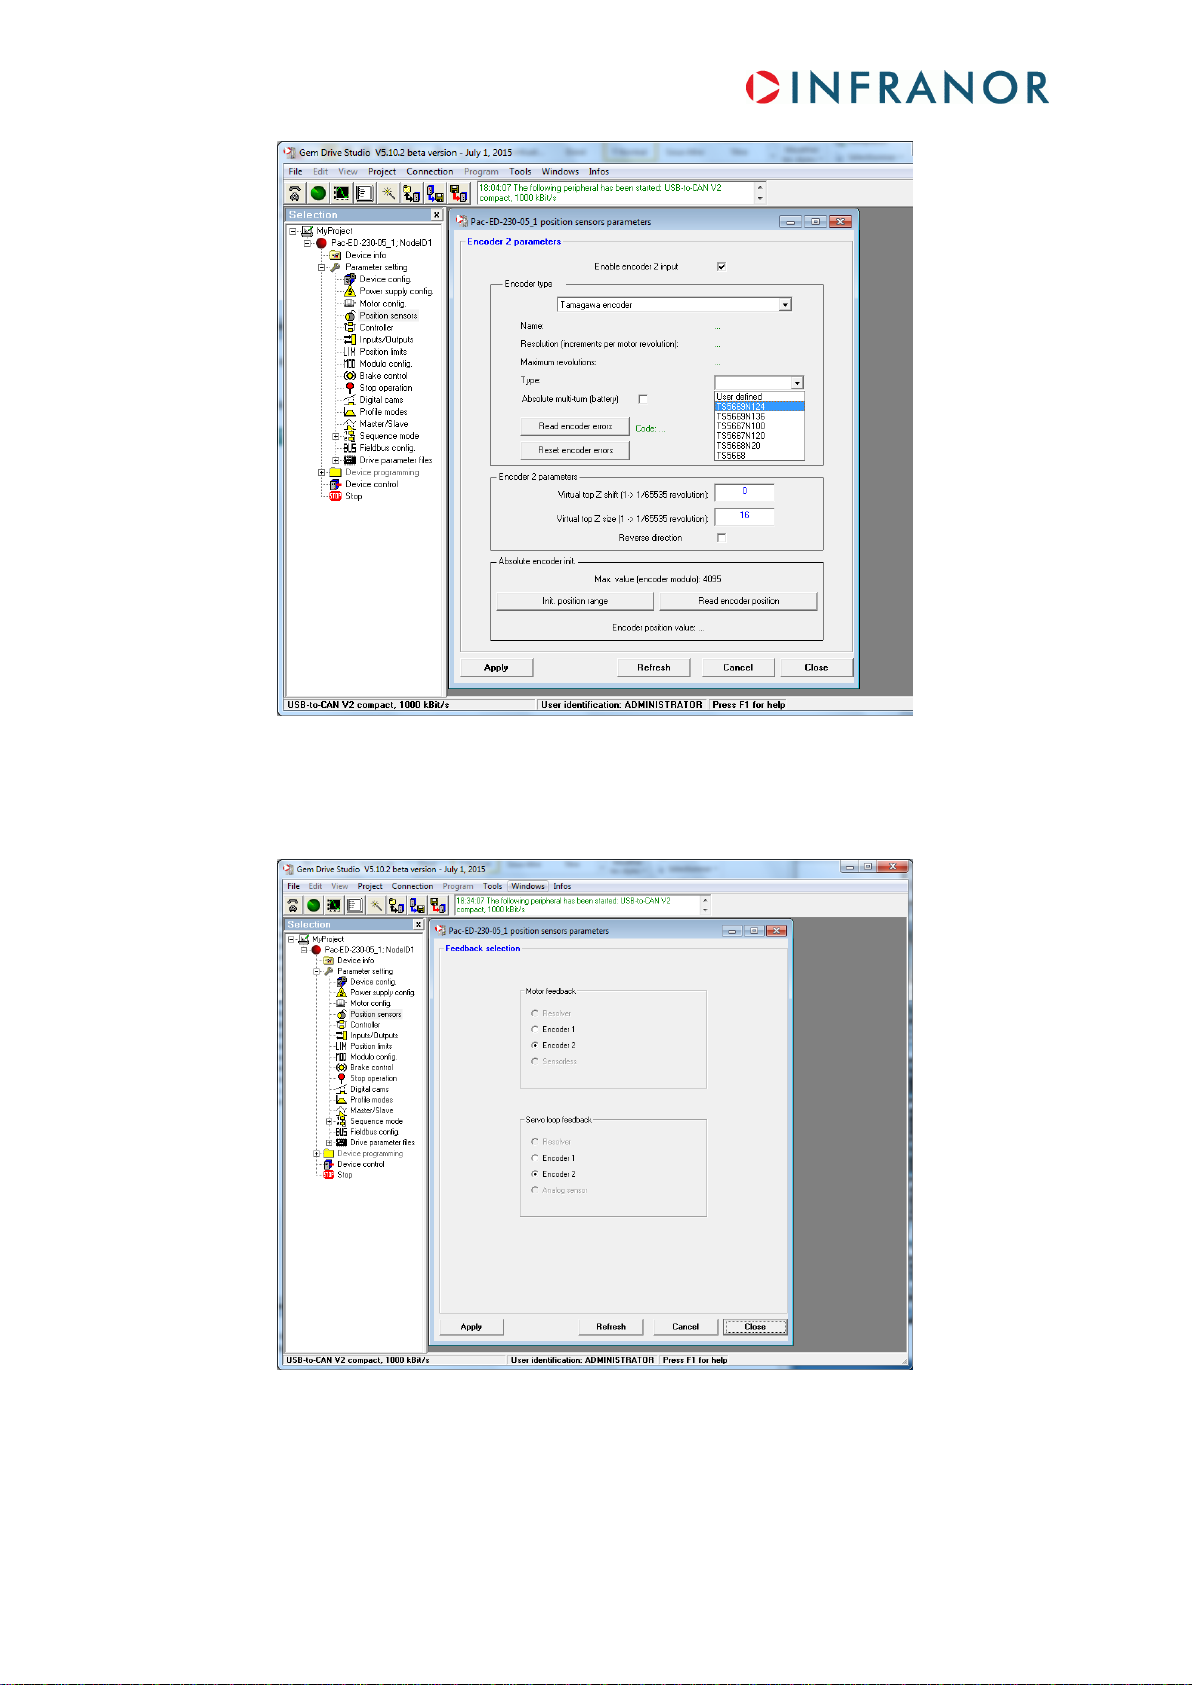Top screenshot: close the Selection panel with X

click(x=437, y=215)
